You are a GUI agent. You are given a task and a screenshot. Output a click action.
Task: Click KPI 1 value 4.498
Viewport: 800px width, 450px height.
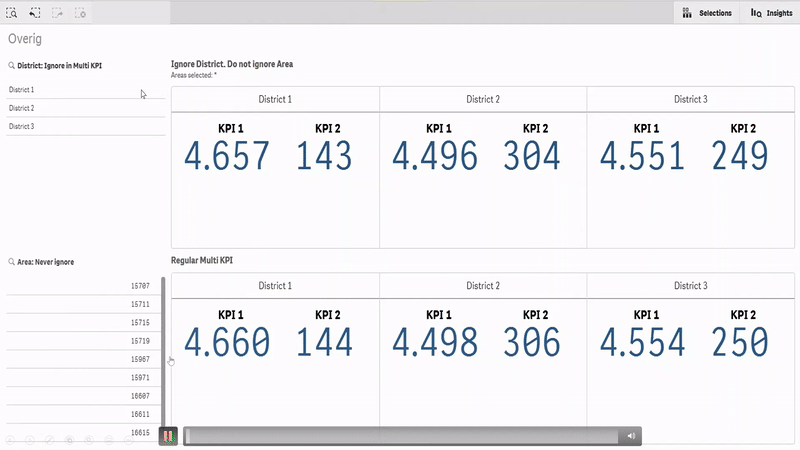(435, 342)
